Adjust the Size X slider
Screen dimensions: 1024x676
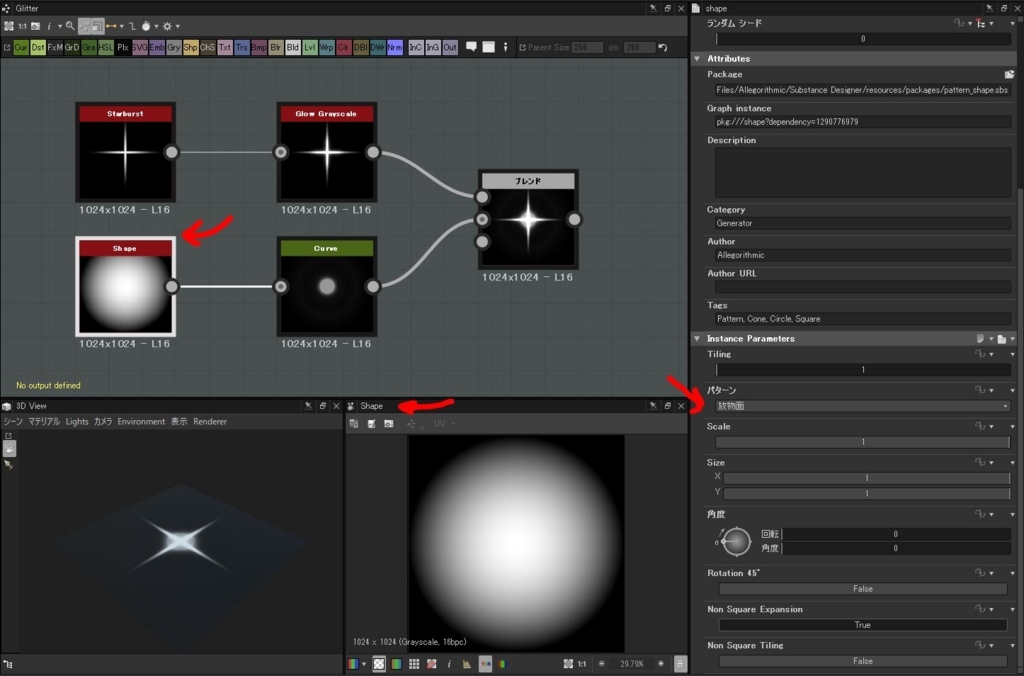pyautogui.click(x=867, y=477)
